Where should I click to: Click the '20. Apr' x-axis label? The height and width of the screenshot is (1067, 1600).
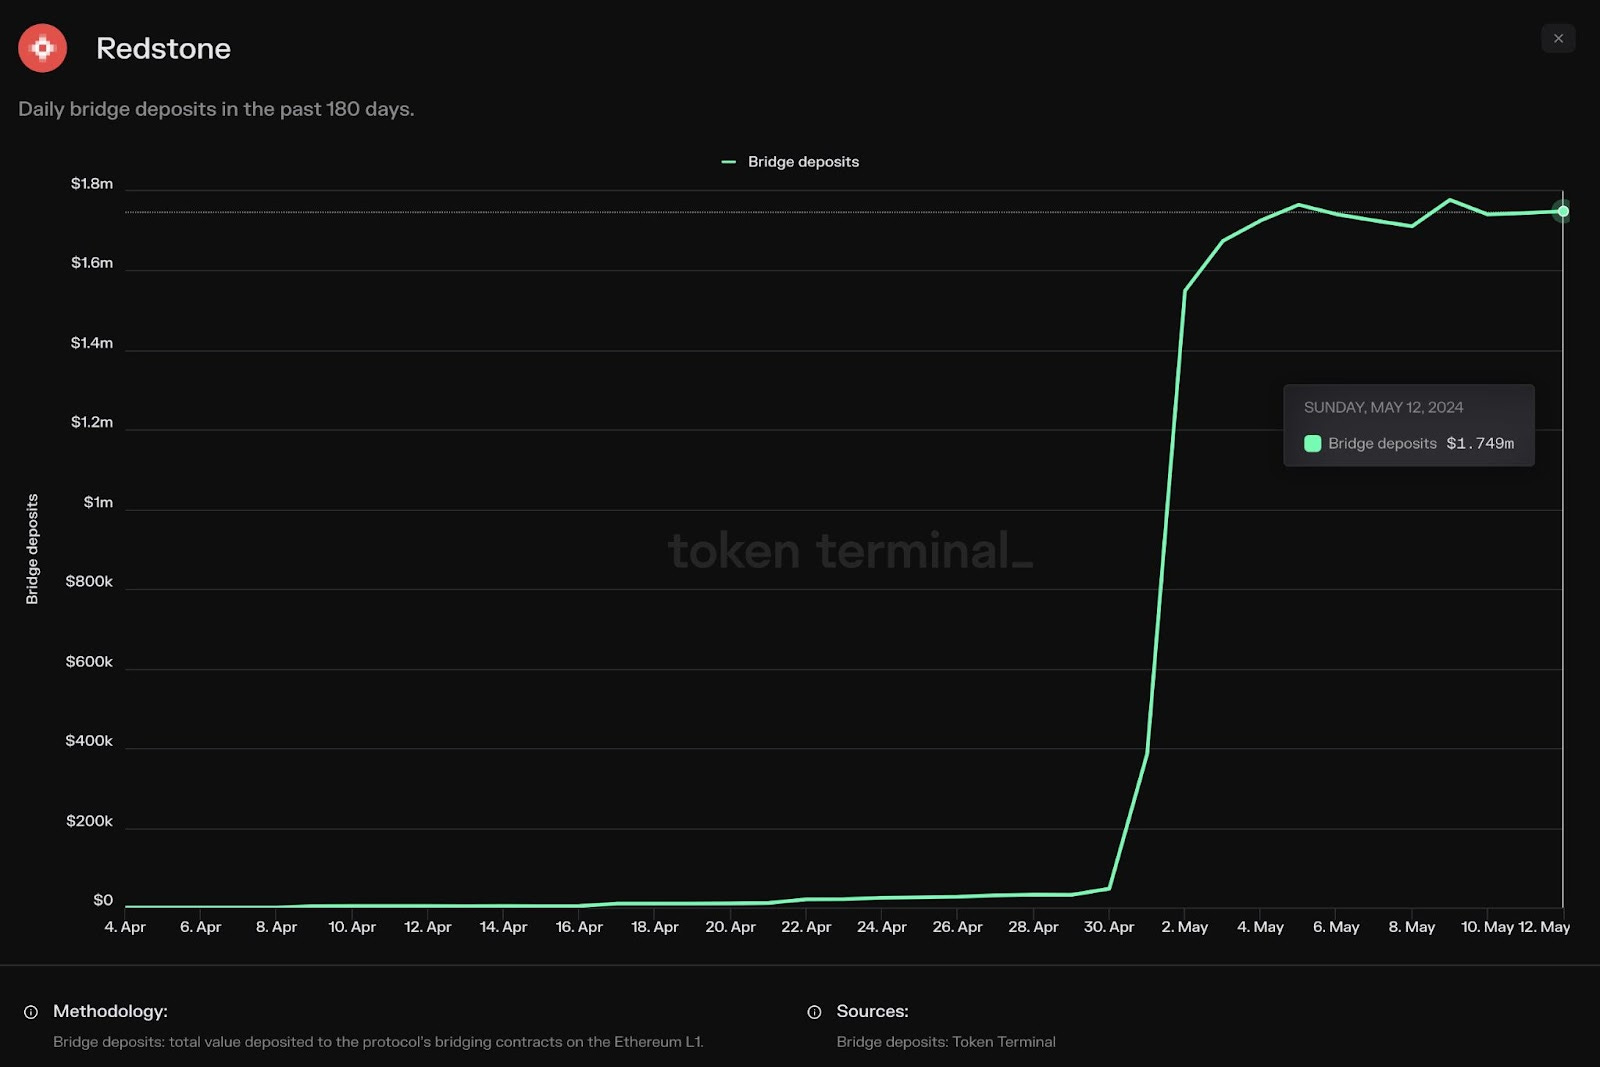click(730, 927)
